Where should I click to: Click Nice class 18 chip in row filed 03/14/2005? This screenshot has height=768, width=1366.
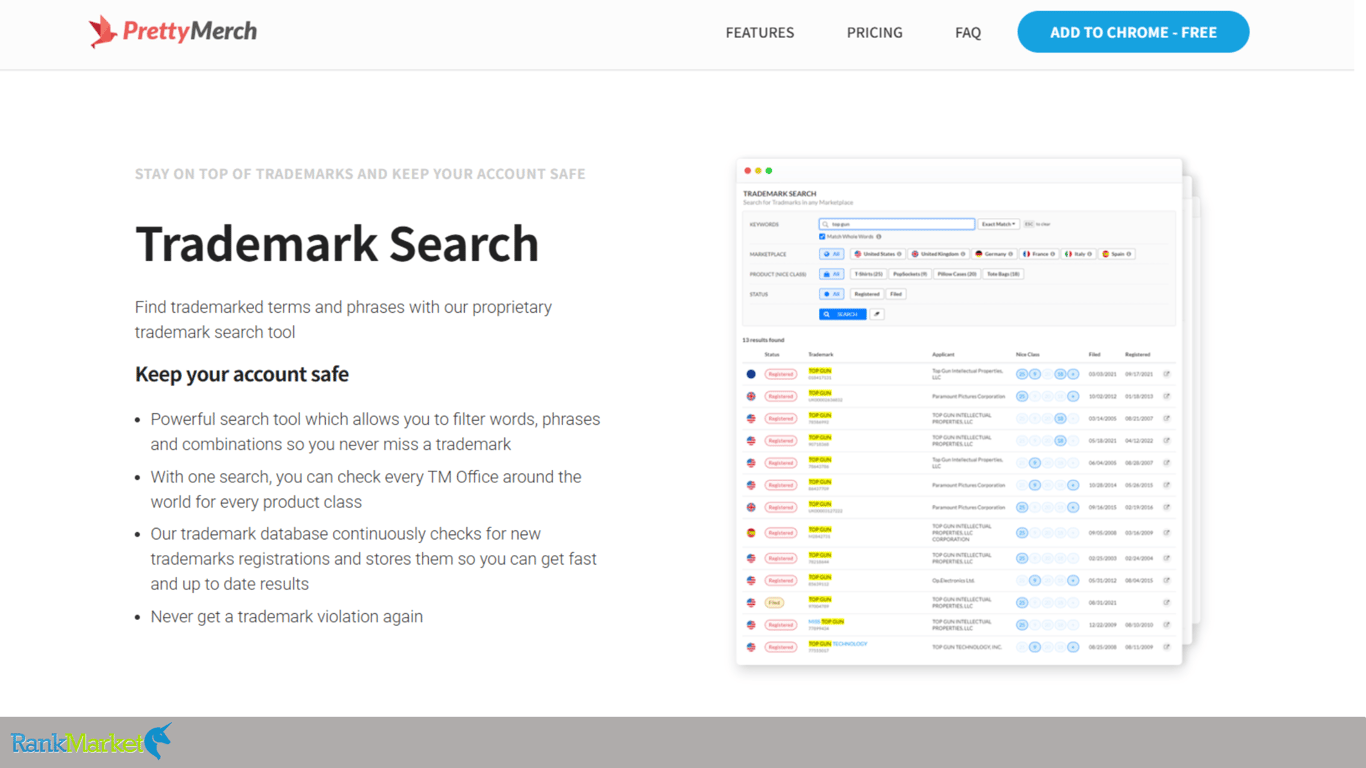coord(1060,418)
